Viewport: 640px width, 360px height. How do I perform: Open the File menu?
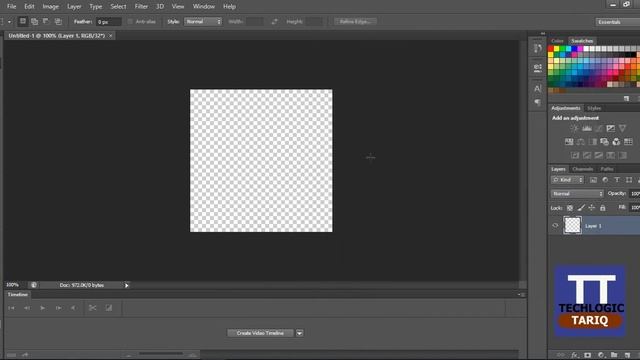[x=11, y=7]
